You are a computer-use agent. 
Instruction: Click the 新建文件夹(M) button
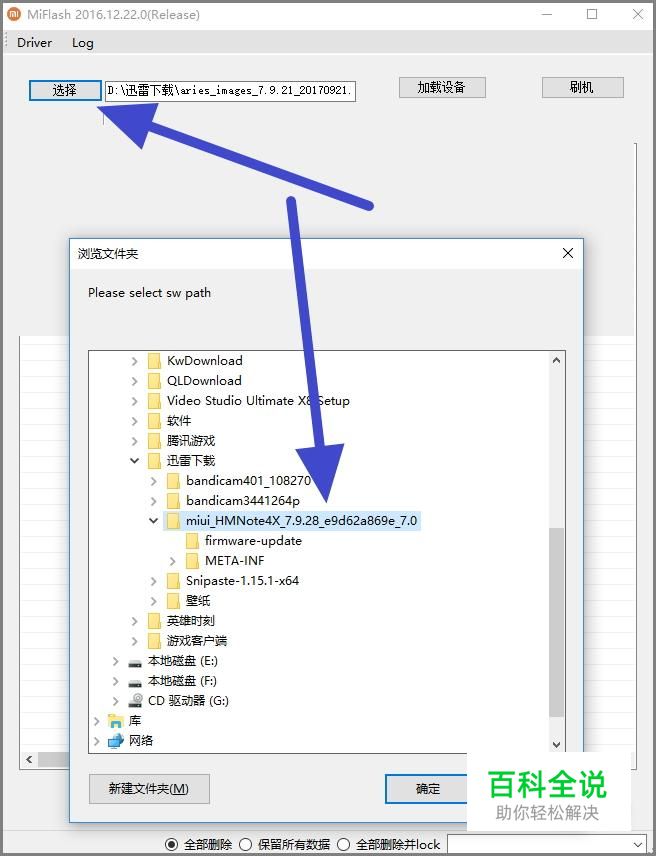tap(149, 789)
